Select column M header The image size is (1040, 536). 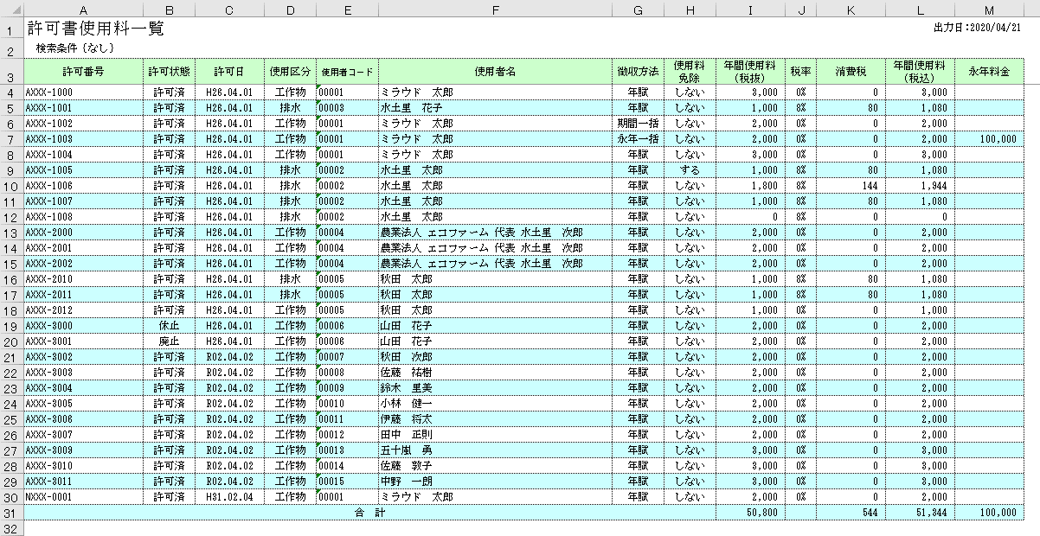989,9
